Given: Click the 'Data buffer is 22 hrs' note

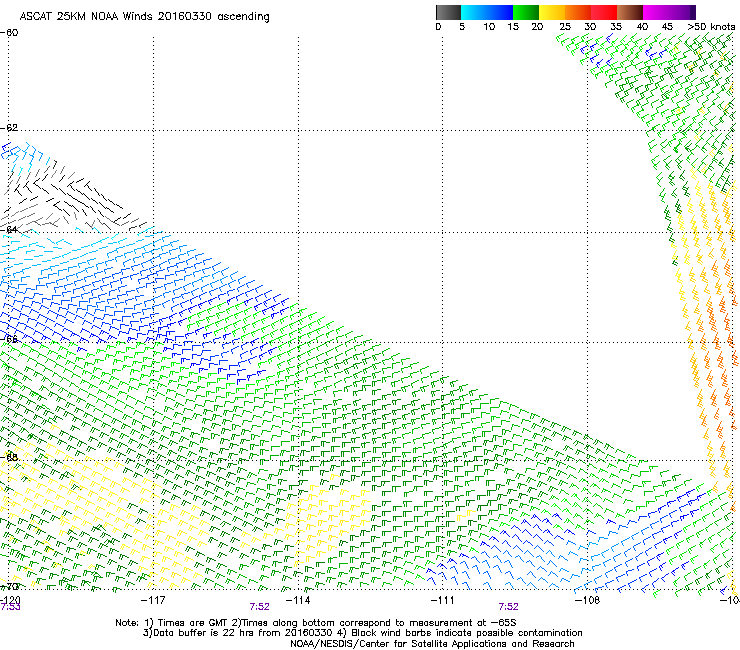Looking at the screenshot, I should click(362, 633).
